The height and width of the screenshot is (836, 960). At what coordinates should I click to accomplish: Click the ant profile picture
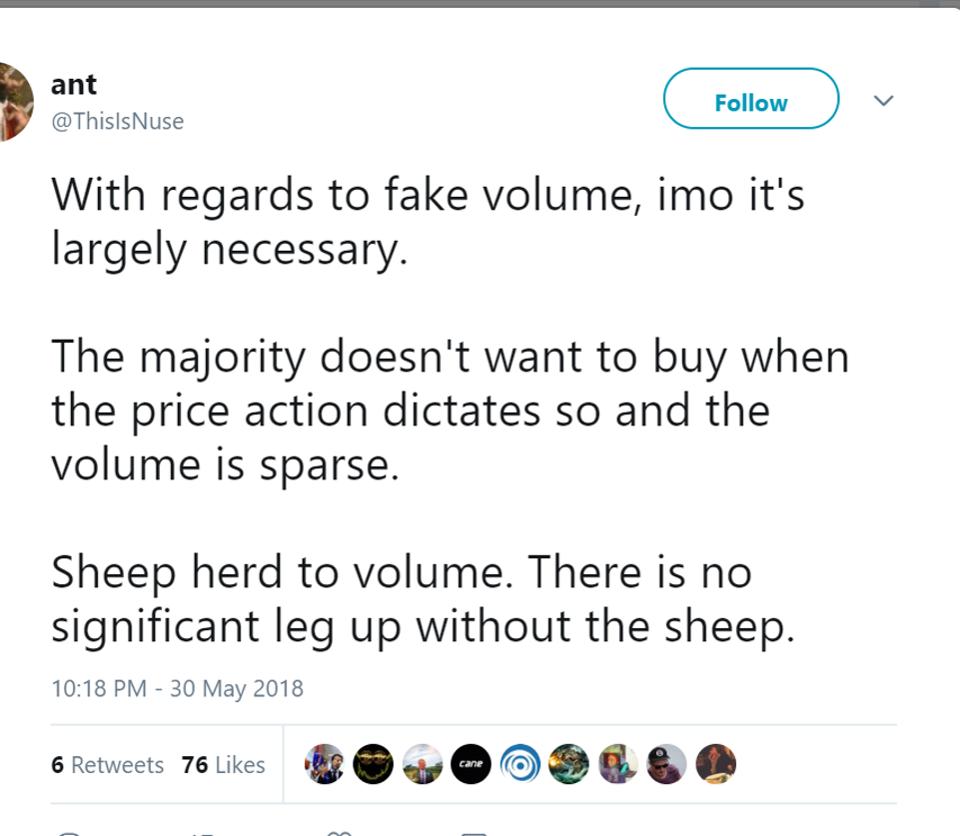(x=14, y=101)
